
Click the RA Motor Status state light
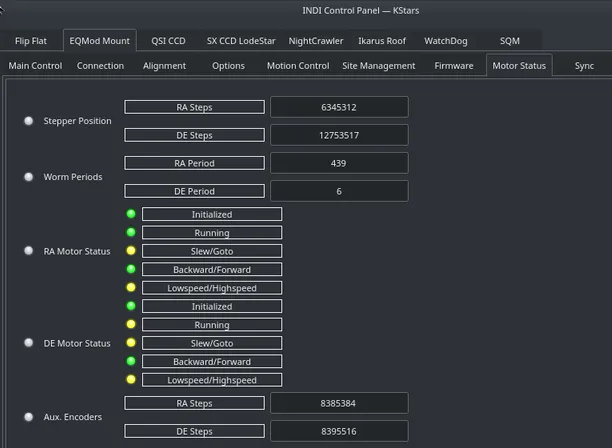click(x=28, y=251)
